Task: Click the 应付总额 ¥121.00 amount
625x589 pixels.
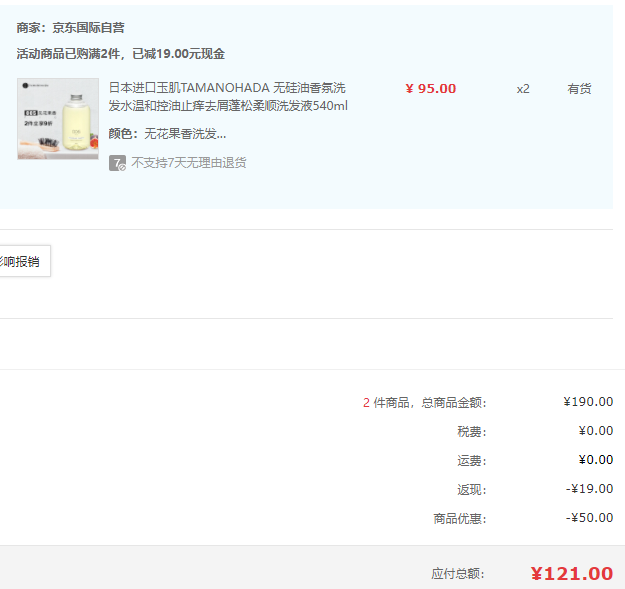Action: 572,574
